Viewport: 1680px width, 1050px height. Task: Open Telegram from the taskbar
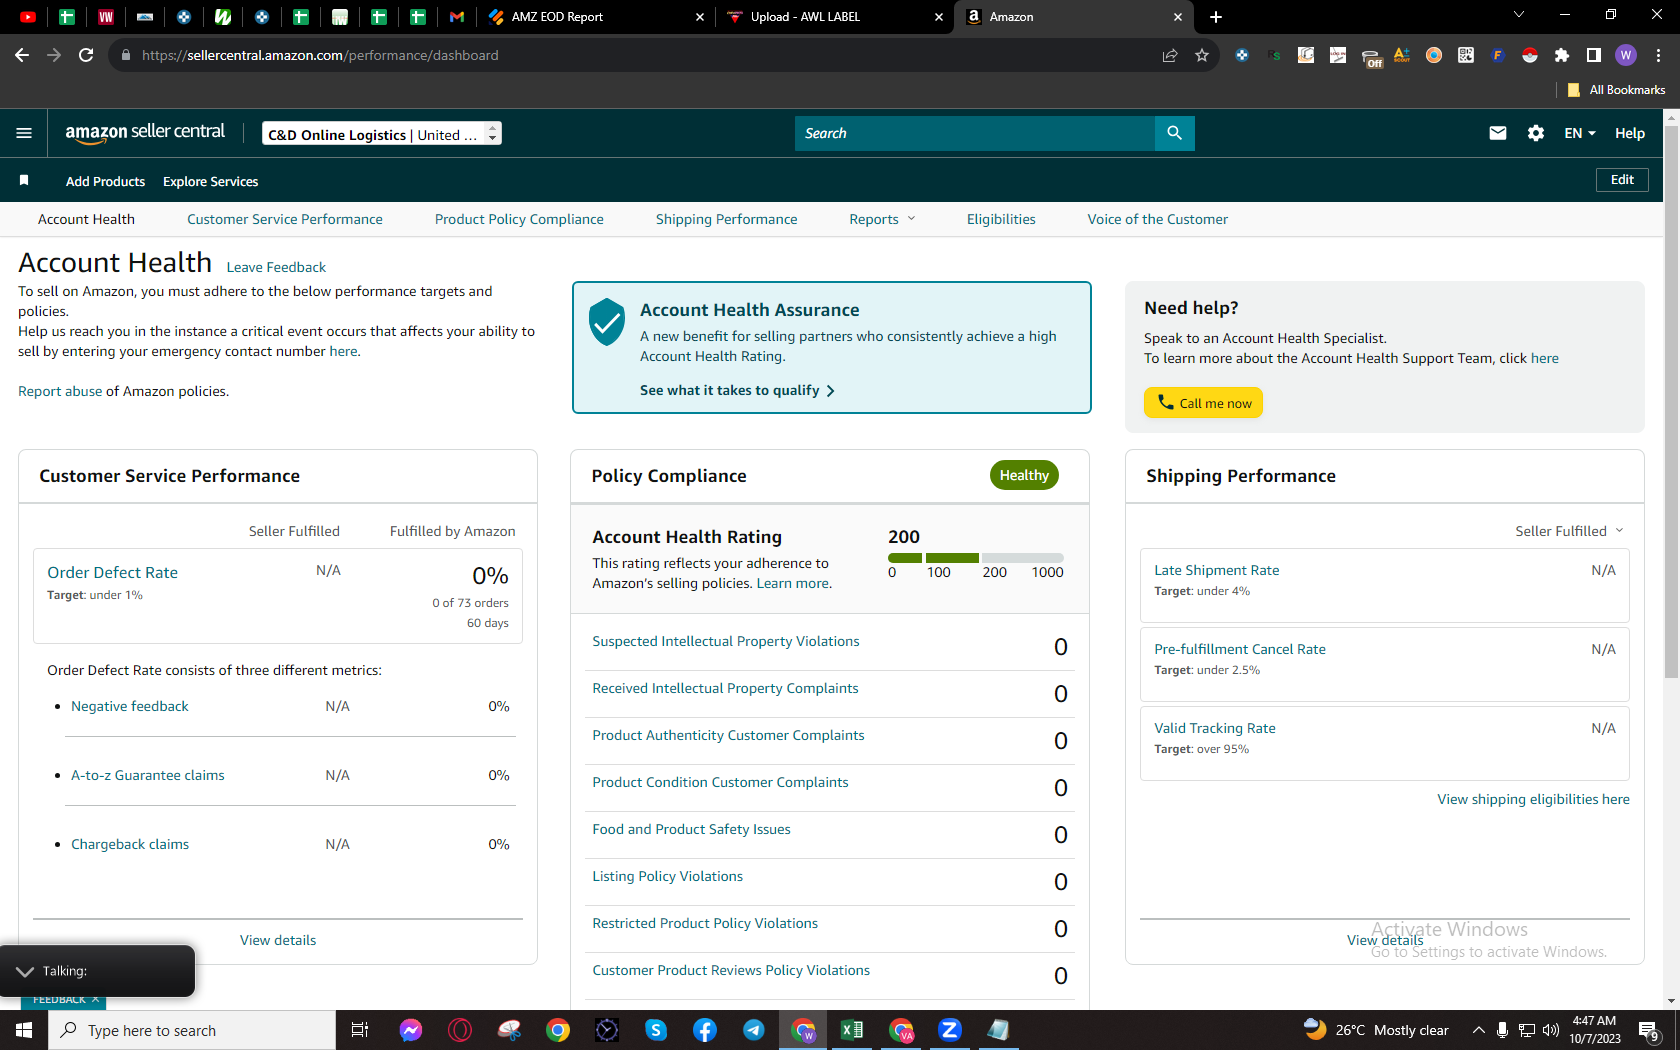(x=754, y=1030)
